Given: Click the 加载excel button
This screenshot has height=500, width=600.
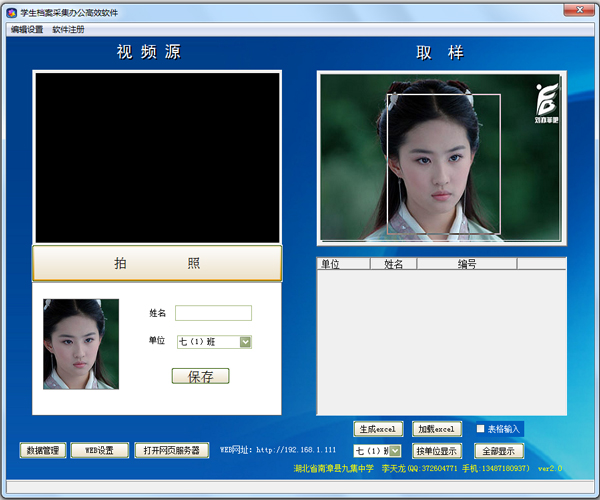Looking at the screenshot, I should pyautogui.click(x=437, y=429).
